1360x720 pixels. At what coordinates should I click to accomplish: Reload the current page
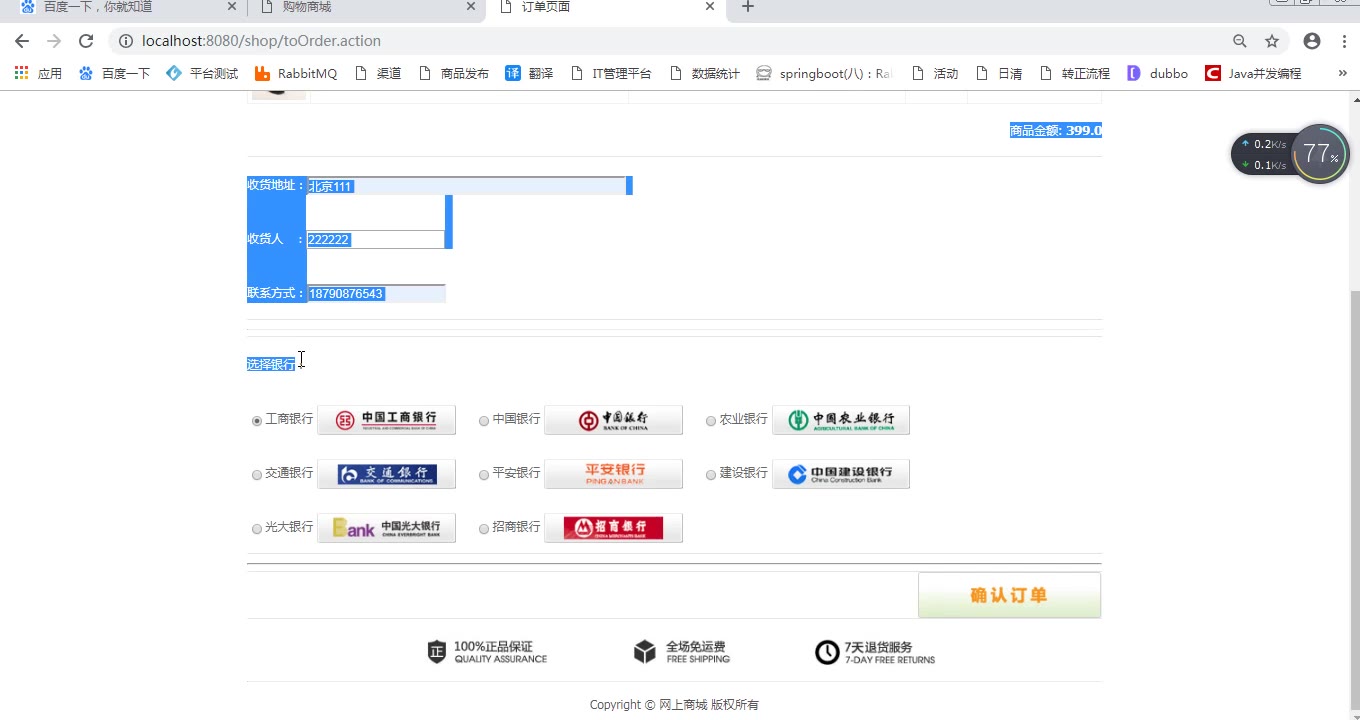tap(86, 41)
